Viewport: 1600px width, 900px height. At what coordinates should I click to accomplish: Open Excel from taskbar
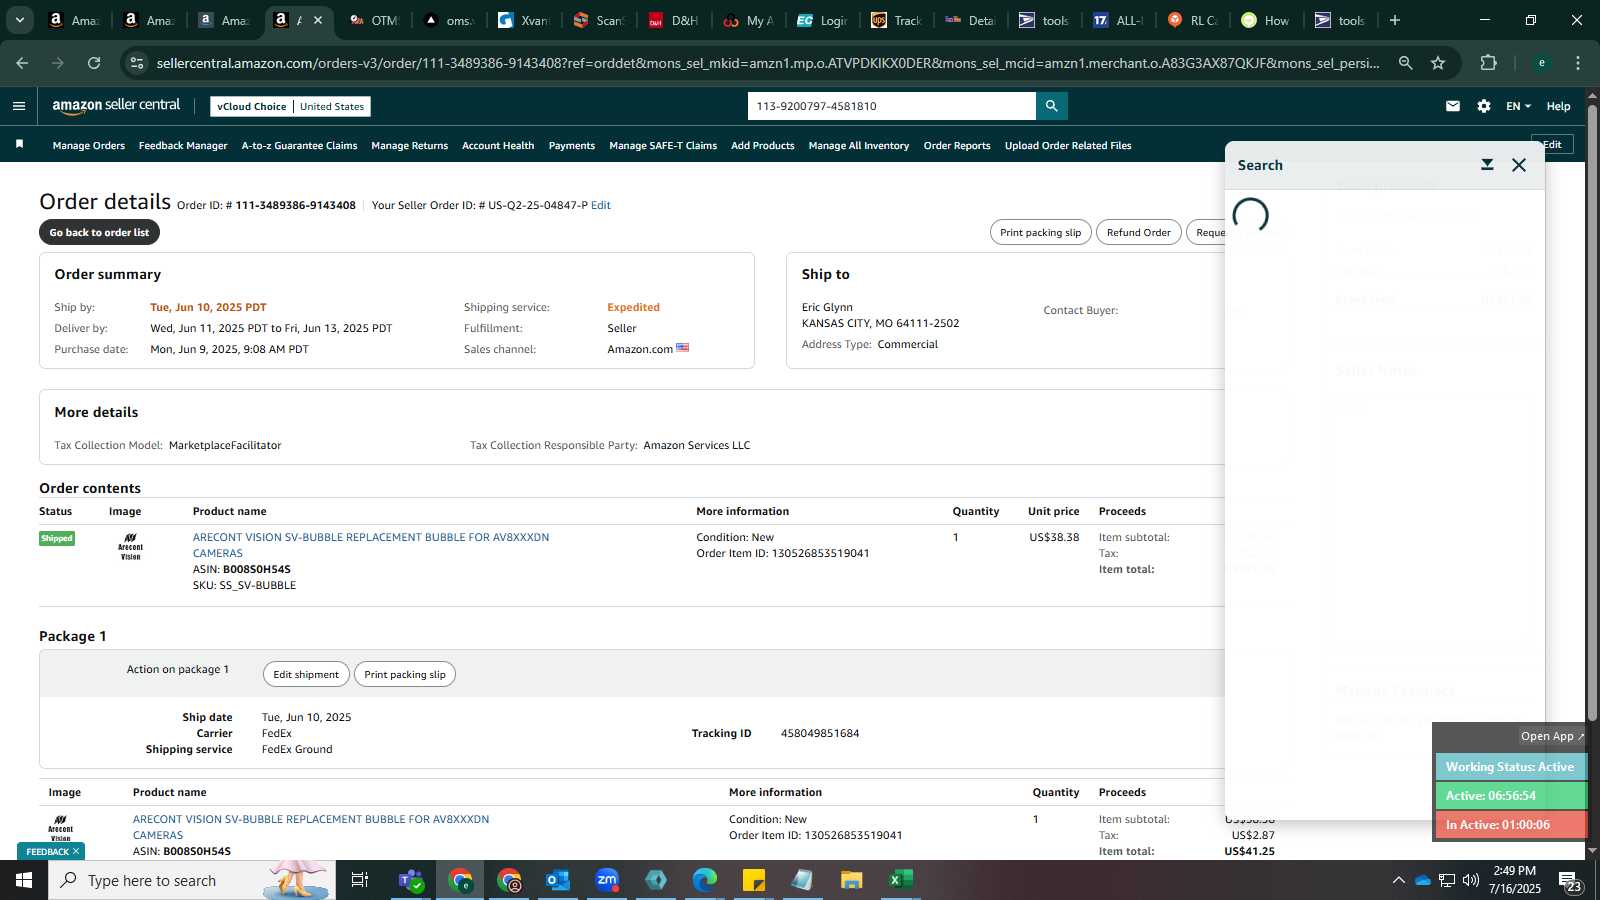tap(901, 880)
